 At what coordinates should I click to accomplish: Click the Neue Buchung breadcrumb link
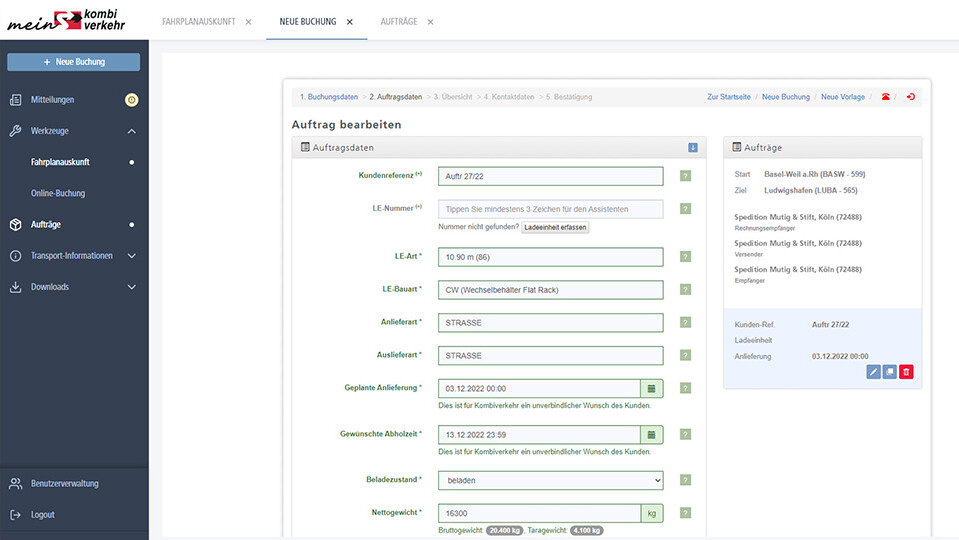785,97
